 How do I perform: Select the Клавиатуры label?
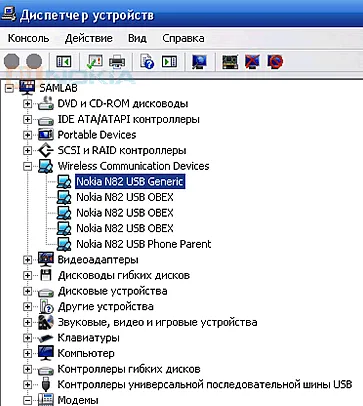(88, 338)
